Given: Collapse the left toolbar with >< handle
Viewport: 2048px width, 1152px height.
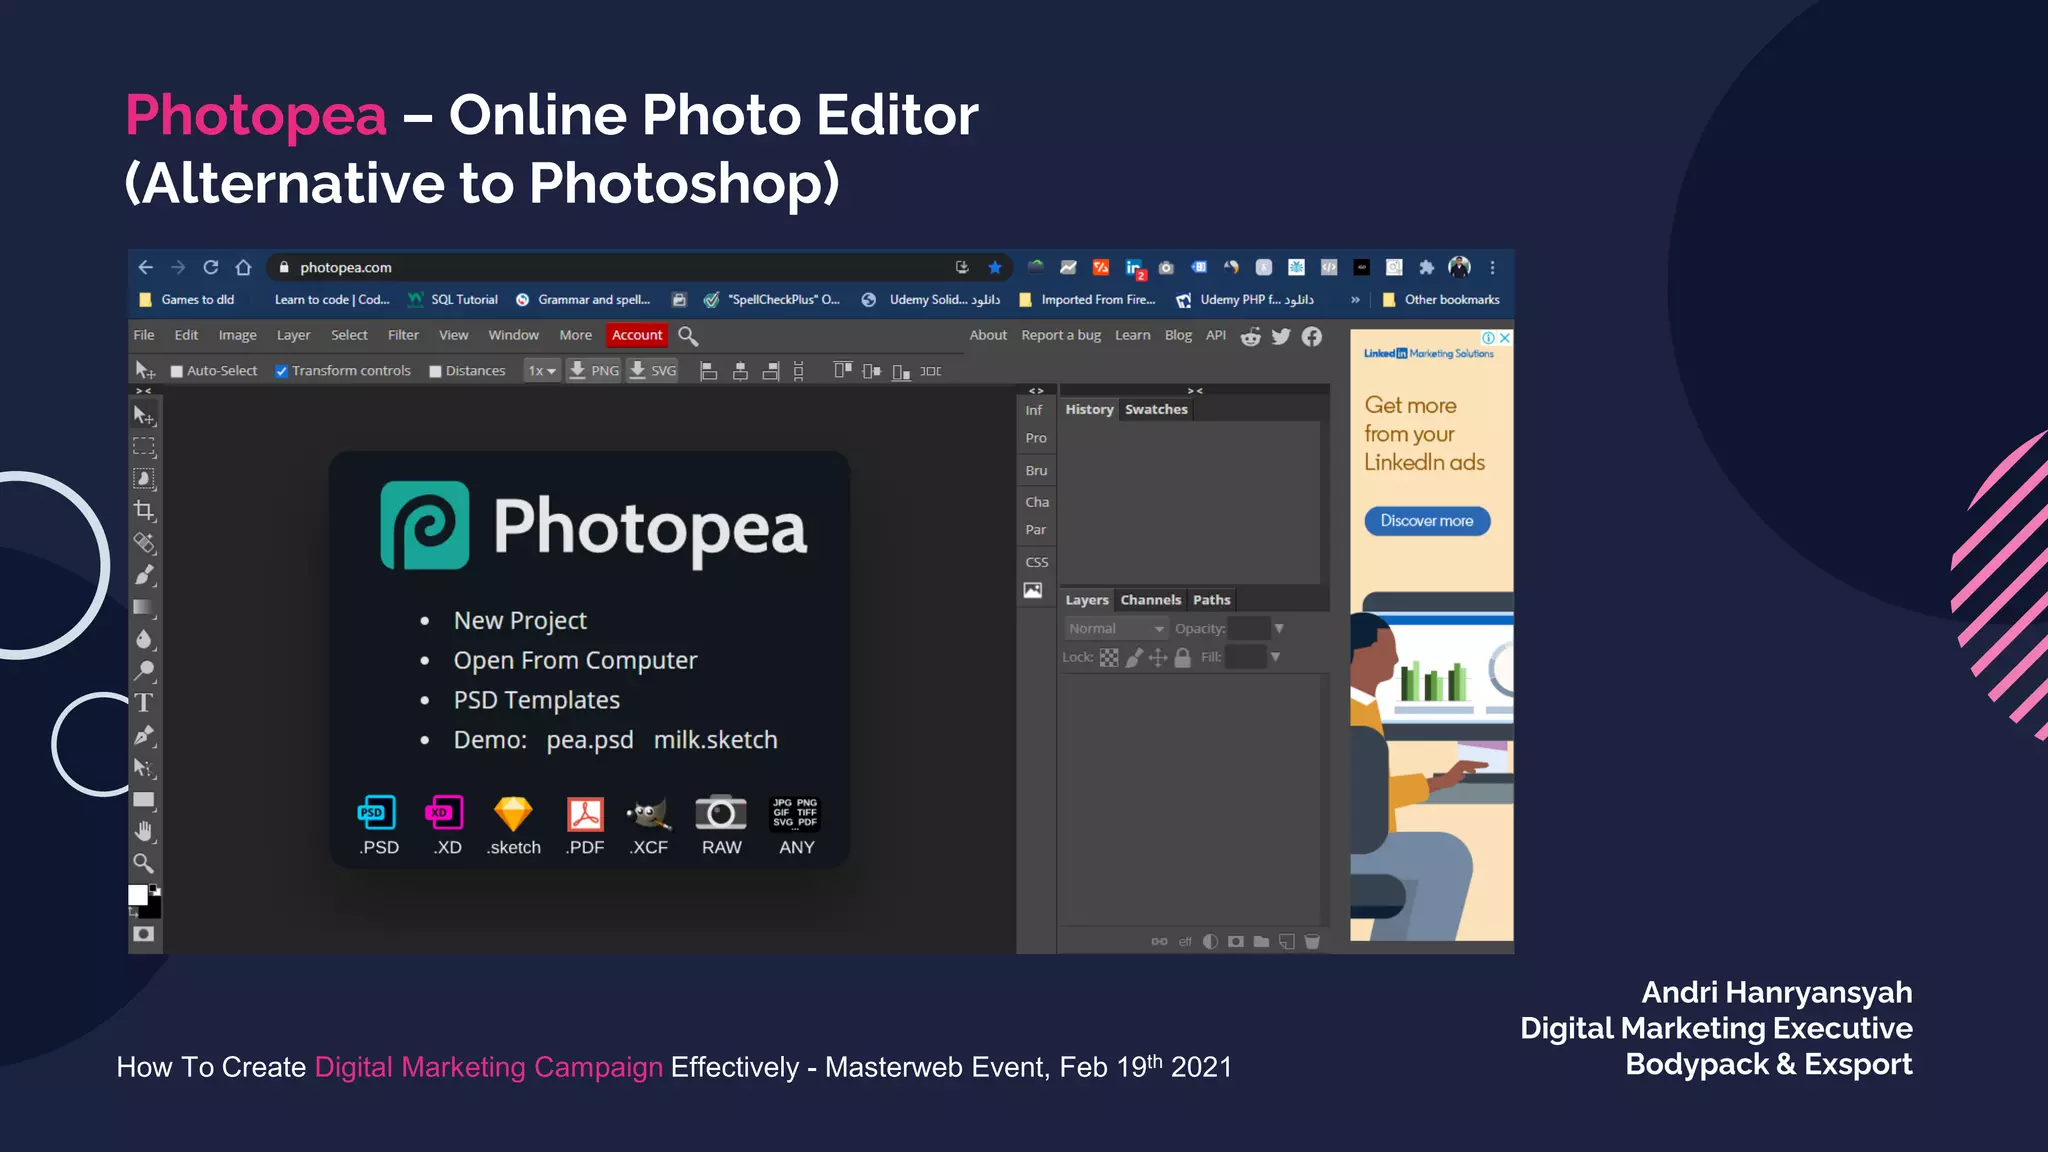Looking at the screenshot, I should pyautogui.click(x=144, y=390).
